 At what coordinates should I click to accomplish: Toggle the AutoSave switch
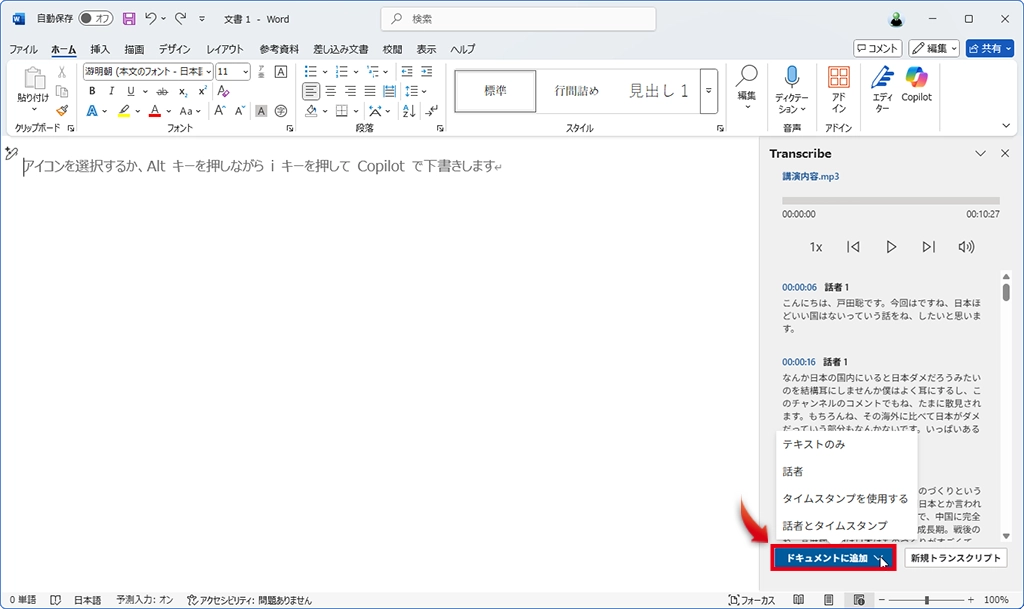point(96,19)
